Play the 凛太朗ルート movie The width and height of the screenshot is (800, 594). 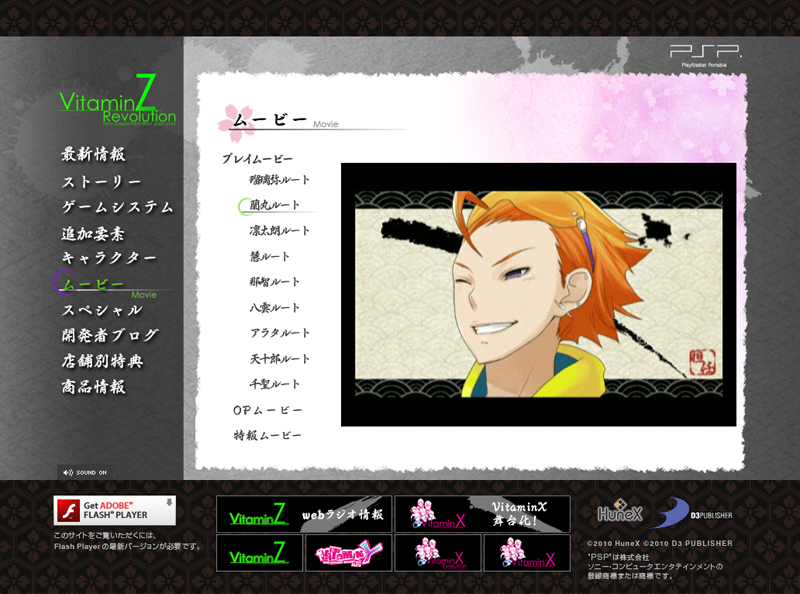coord(280,231)
